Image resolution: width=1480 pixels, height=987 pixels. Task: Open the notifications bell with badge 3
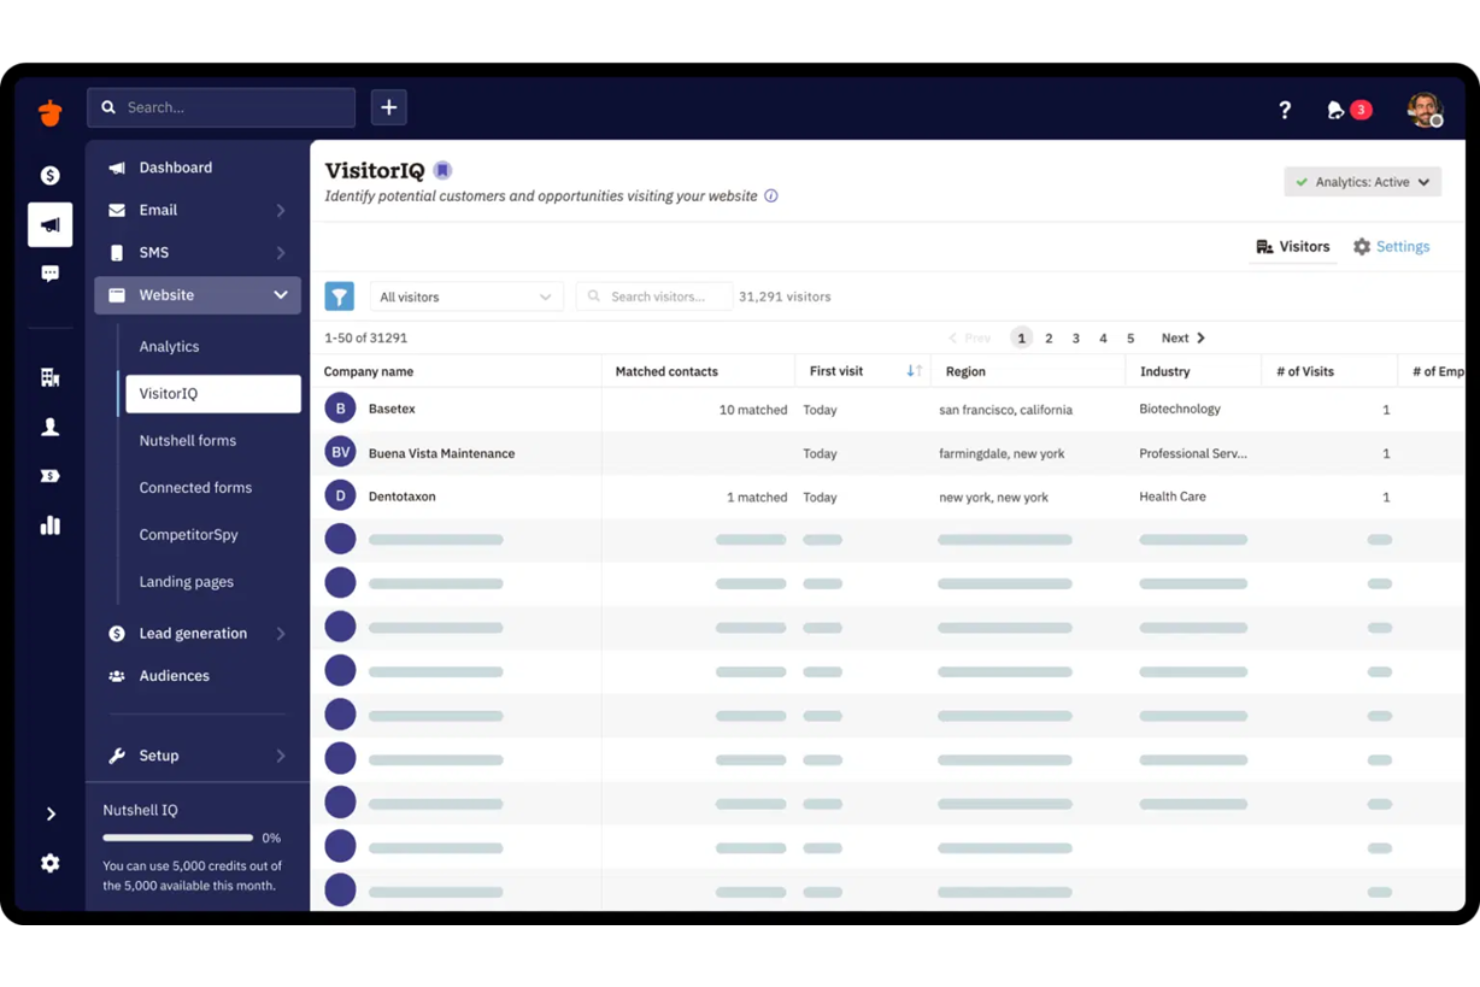tap(1340, 110)
